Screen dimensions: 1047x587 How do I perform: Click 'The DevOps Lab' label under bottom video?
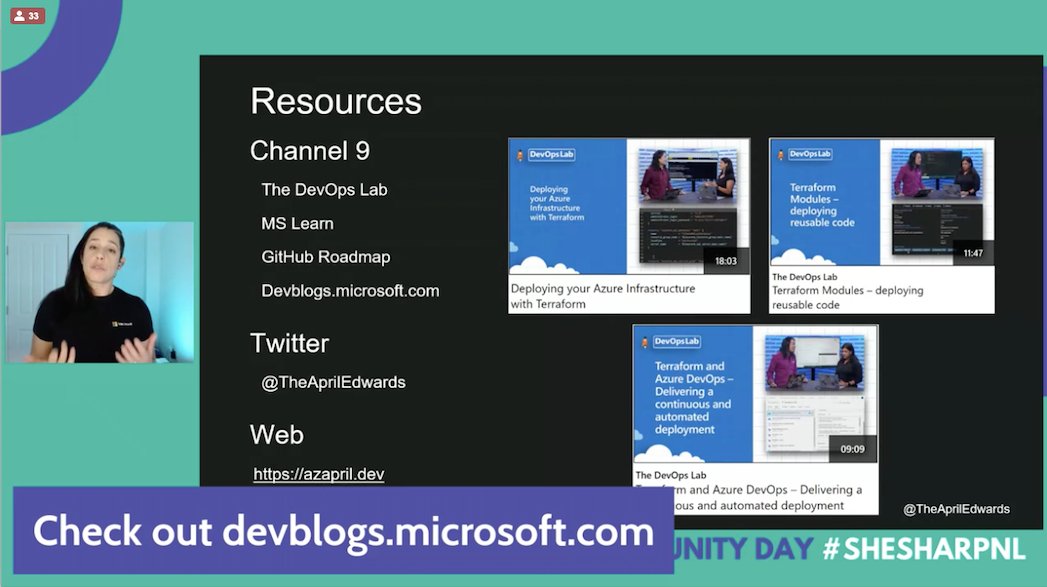click(x=671, y=475)
